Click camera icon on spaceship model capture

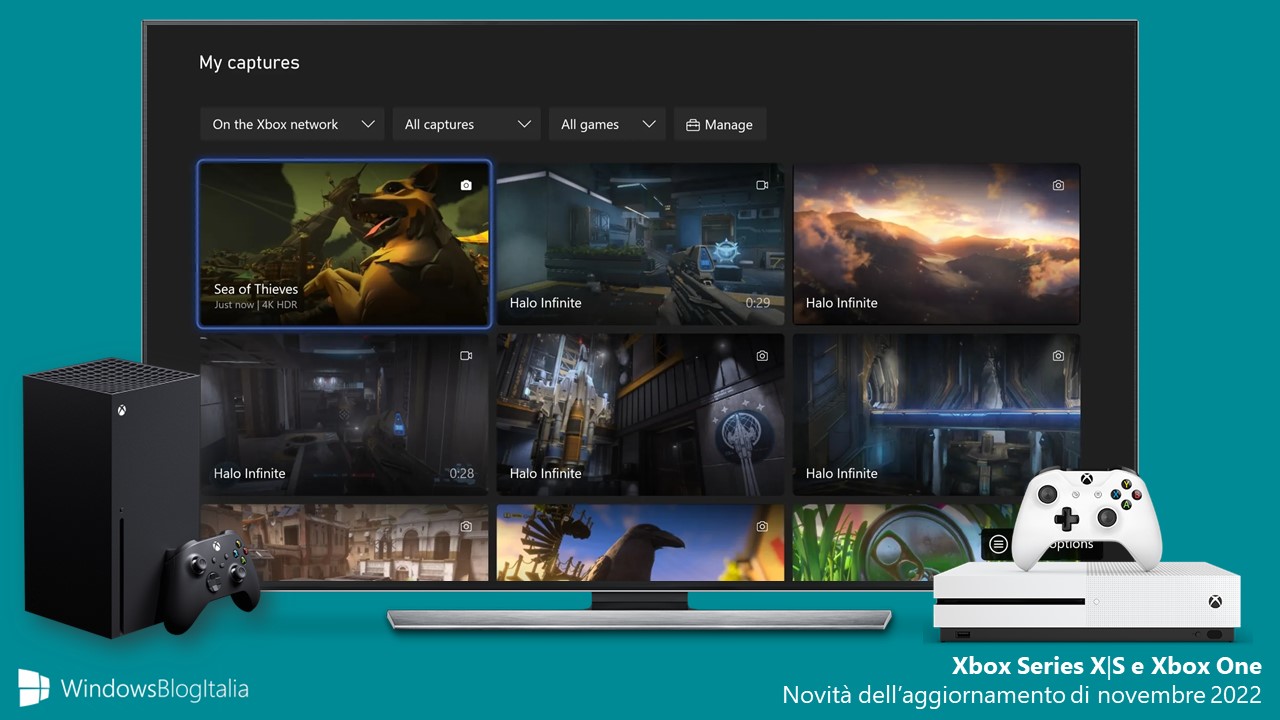[x=762, y=356]
